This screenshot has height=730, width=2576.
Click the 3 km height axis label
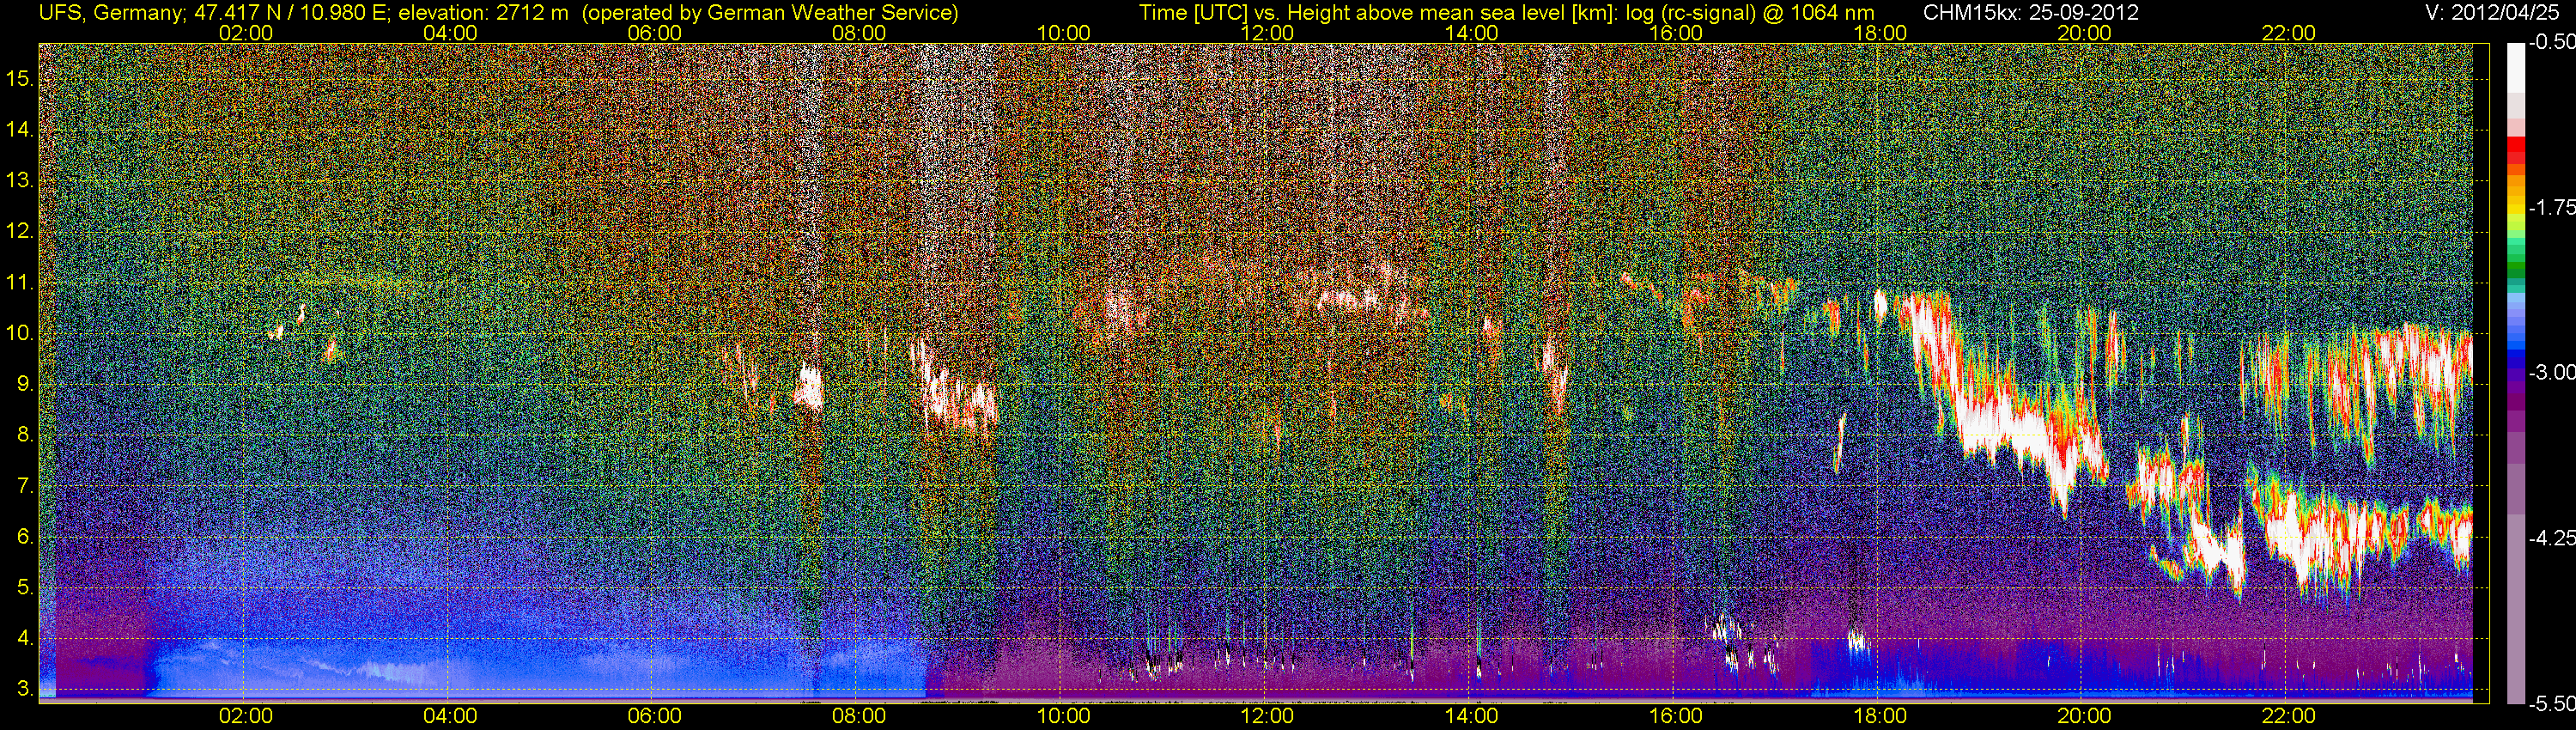pyautogui.click(x=19, y=690)
